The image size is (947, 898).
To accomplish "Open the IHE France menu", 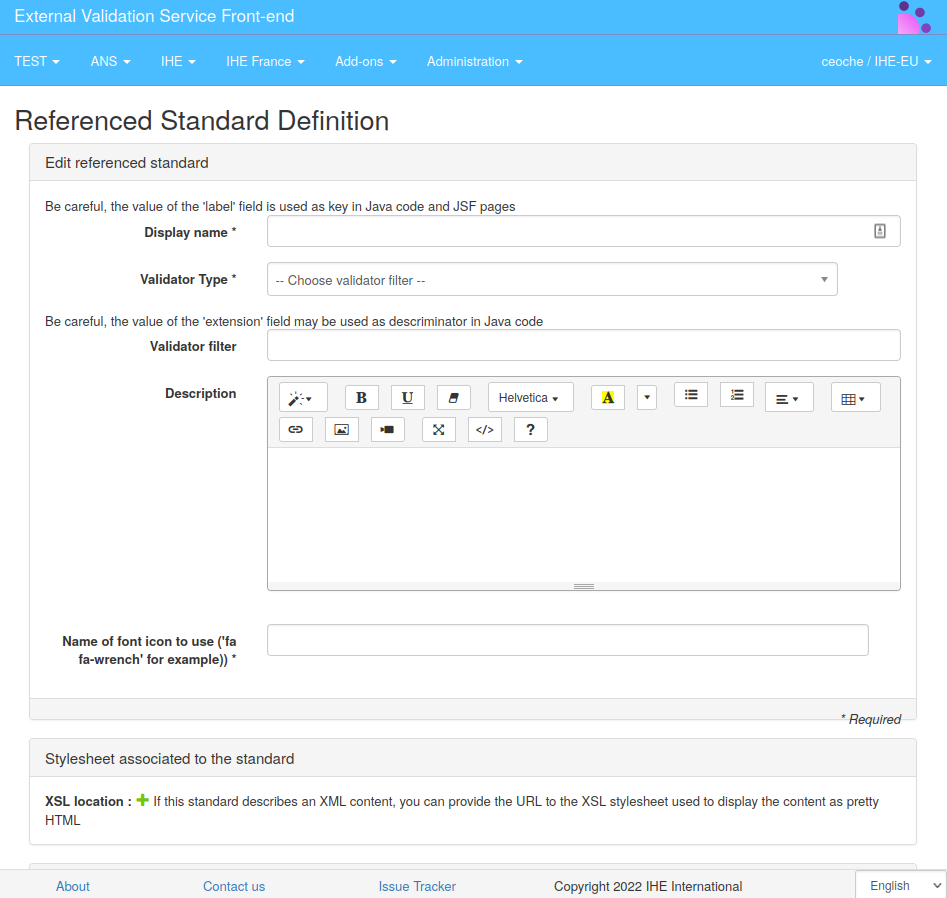I will click(x=265, y=61).
